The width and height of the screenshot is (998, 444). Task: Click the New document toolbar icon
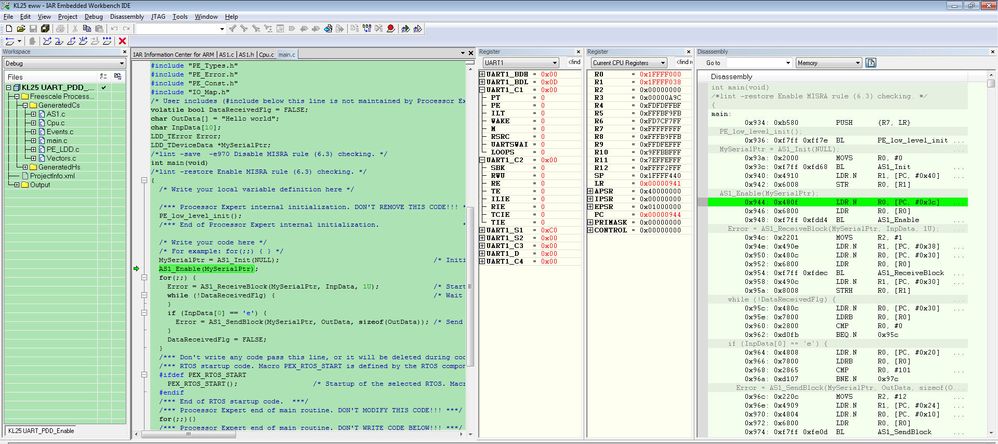tap(9, 29)
